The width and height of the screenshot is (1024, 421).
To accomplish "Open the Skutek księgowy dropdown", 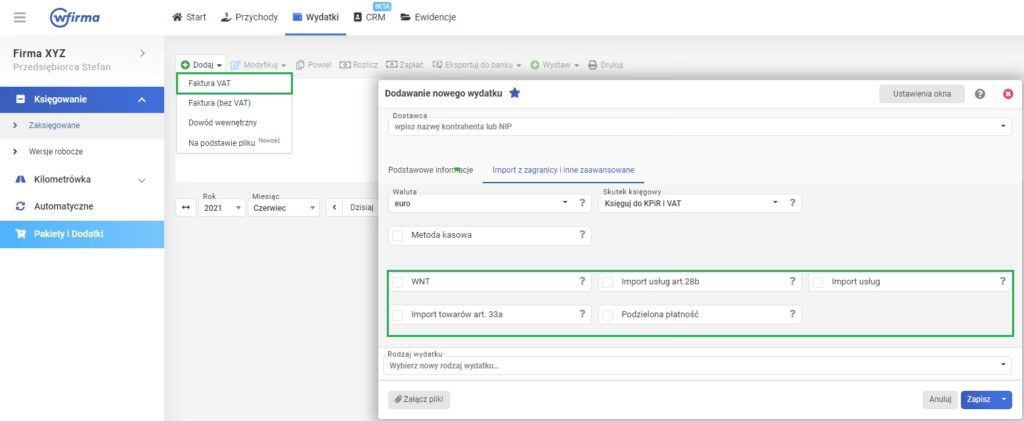I will [690, 203].
